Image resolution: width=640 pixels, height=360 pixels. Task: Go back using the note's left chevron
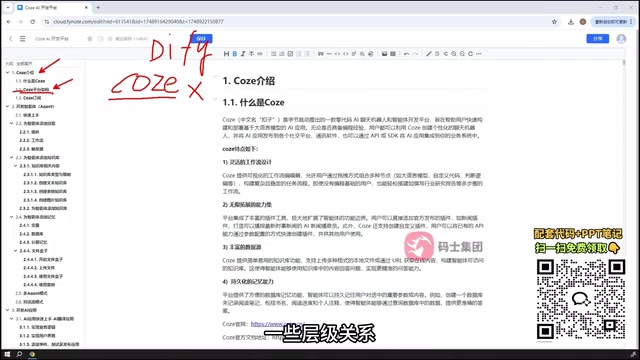pos(11,39)
